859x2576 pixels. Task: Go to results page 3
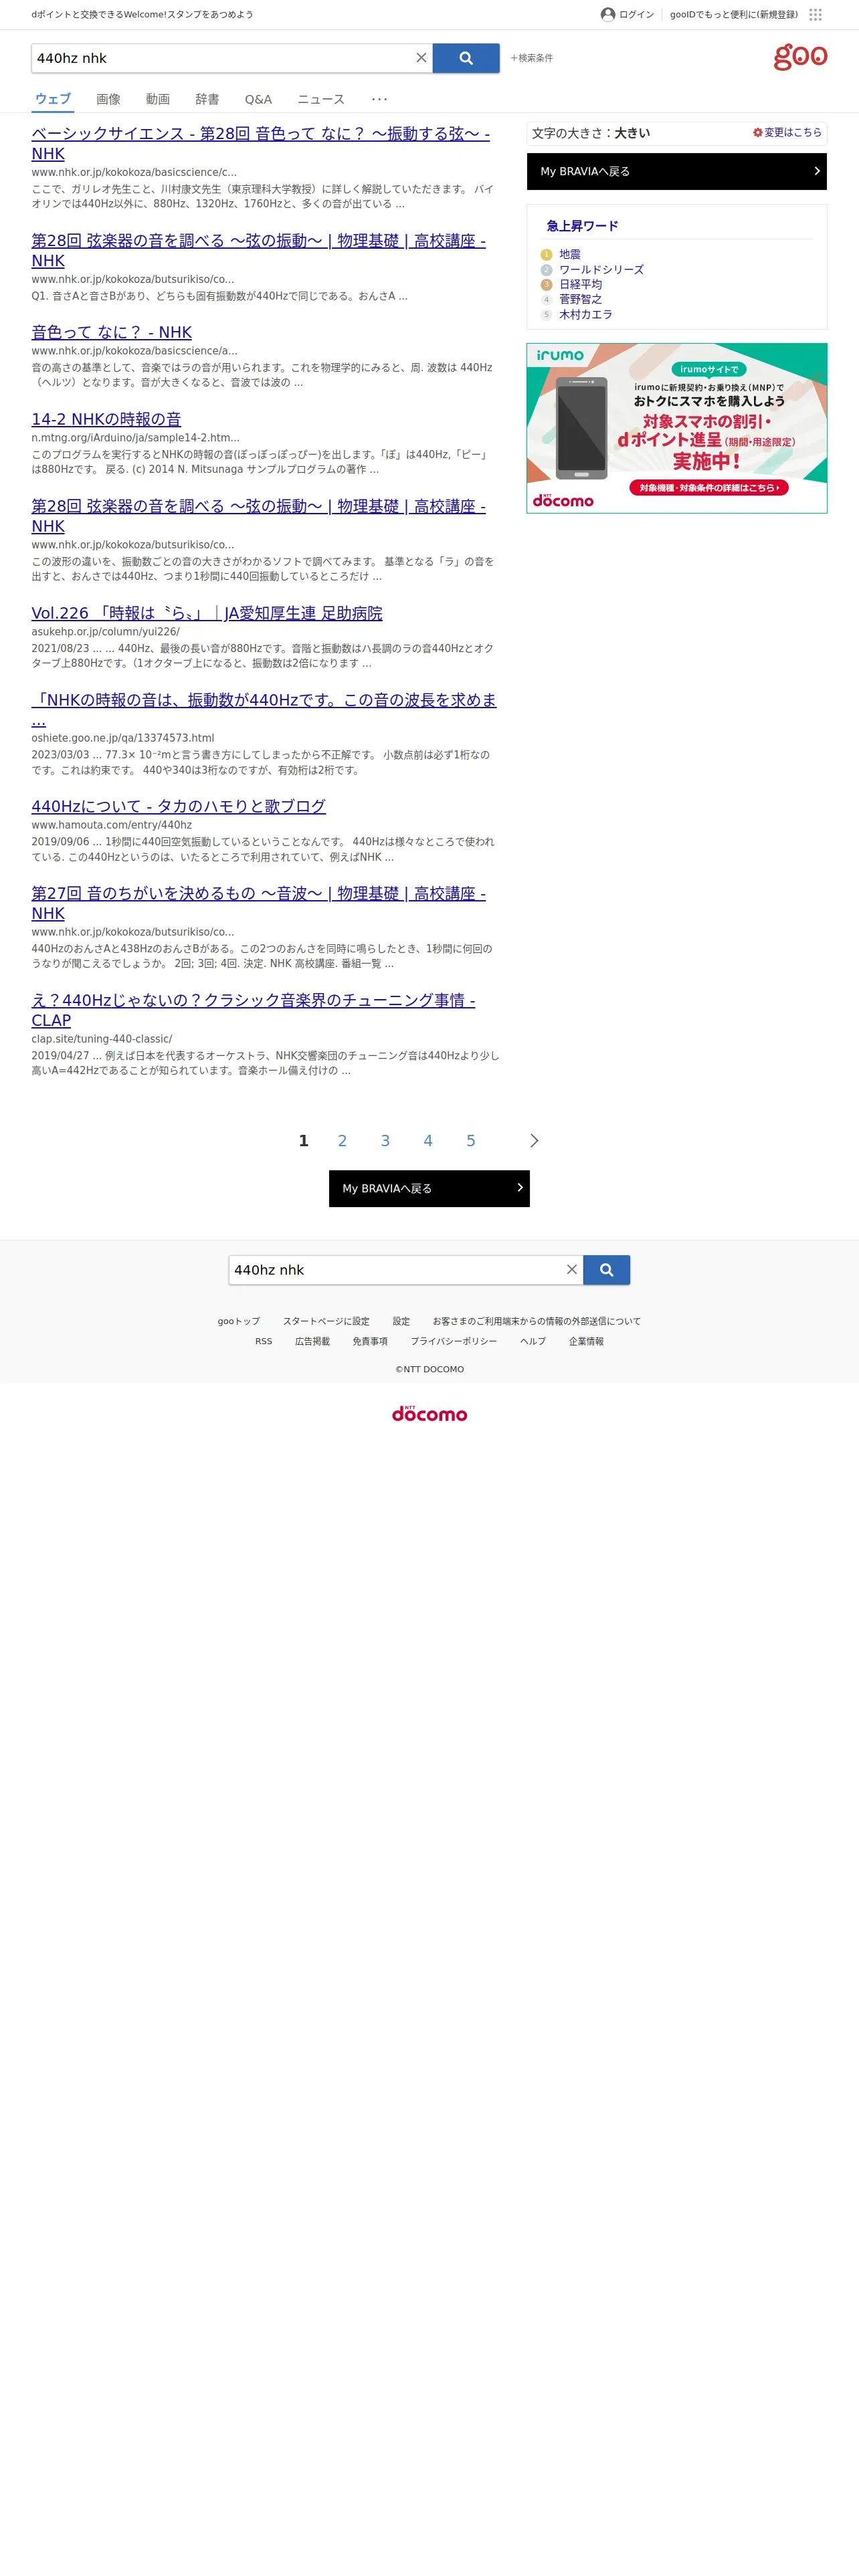pyautogui.click(x=385, y=1140)
